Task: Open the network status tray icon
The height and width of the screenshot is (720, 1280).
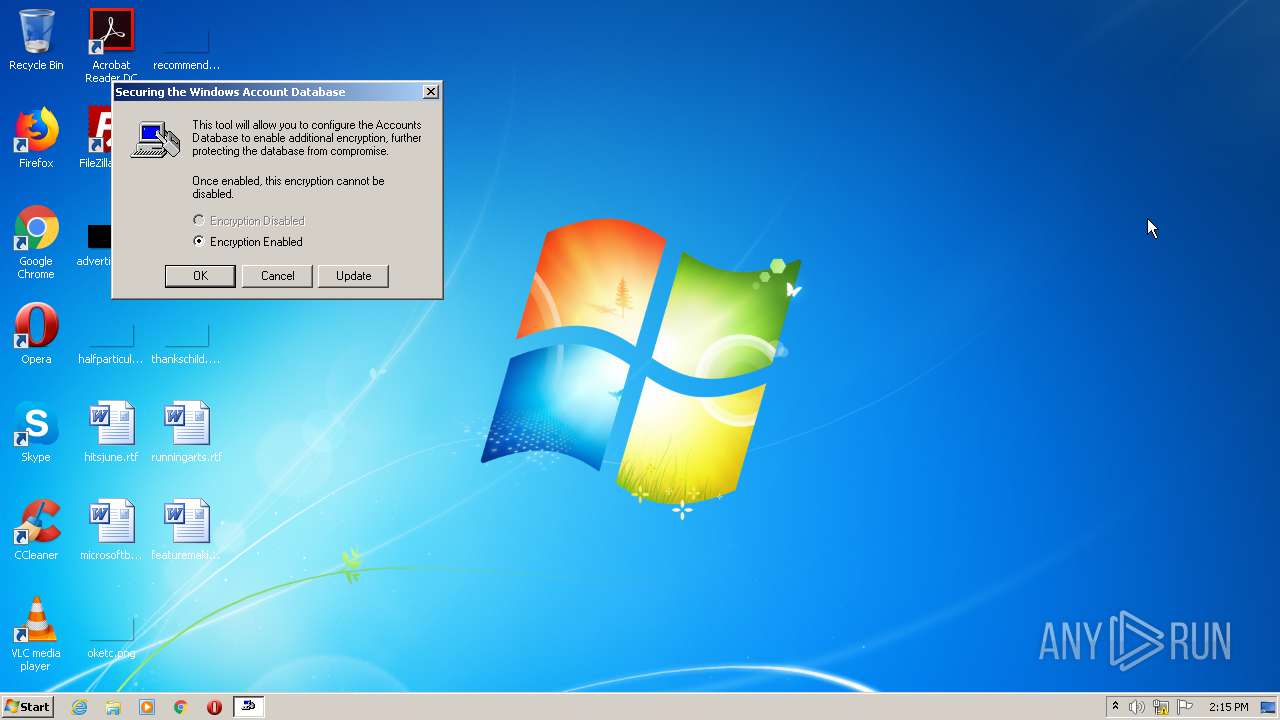Action: click(1161, 707)
